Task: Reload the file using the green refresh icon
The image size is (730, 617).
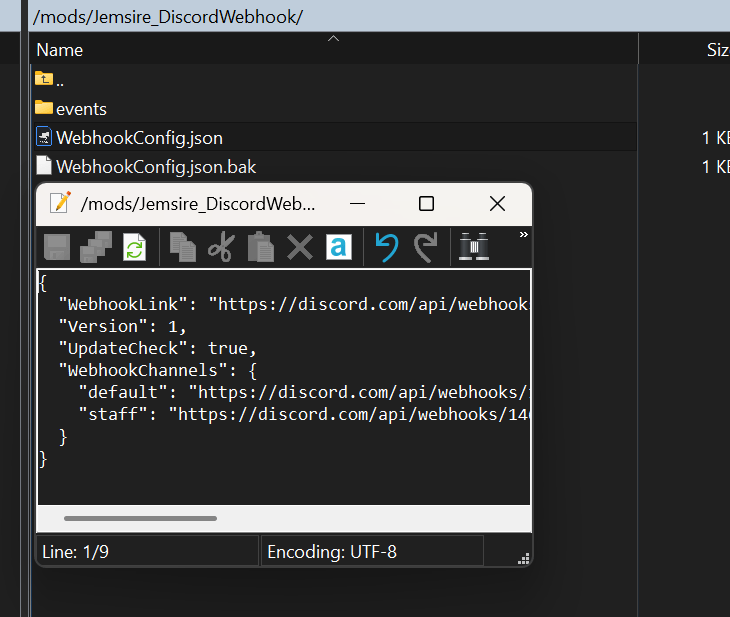Action: point(134,247)
